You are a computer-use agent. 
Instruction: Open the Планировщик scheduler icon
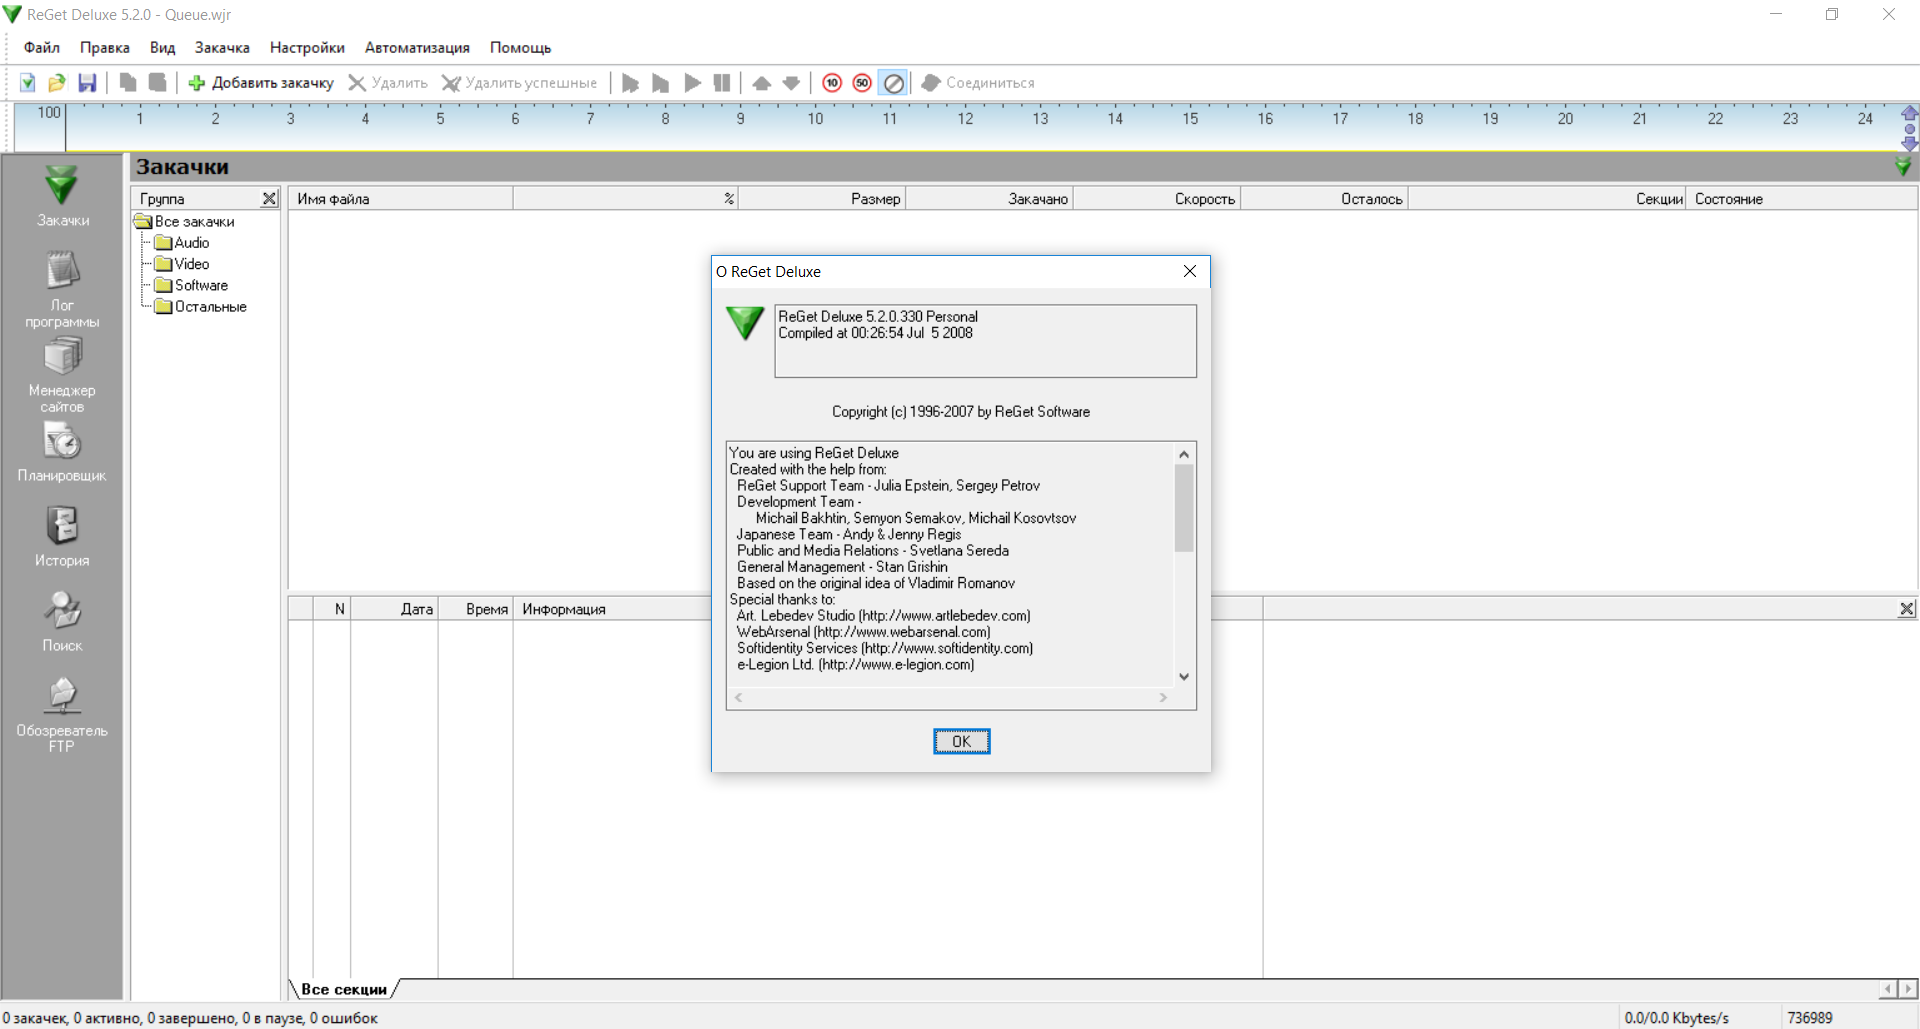coord(62,452)
